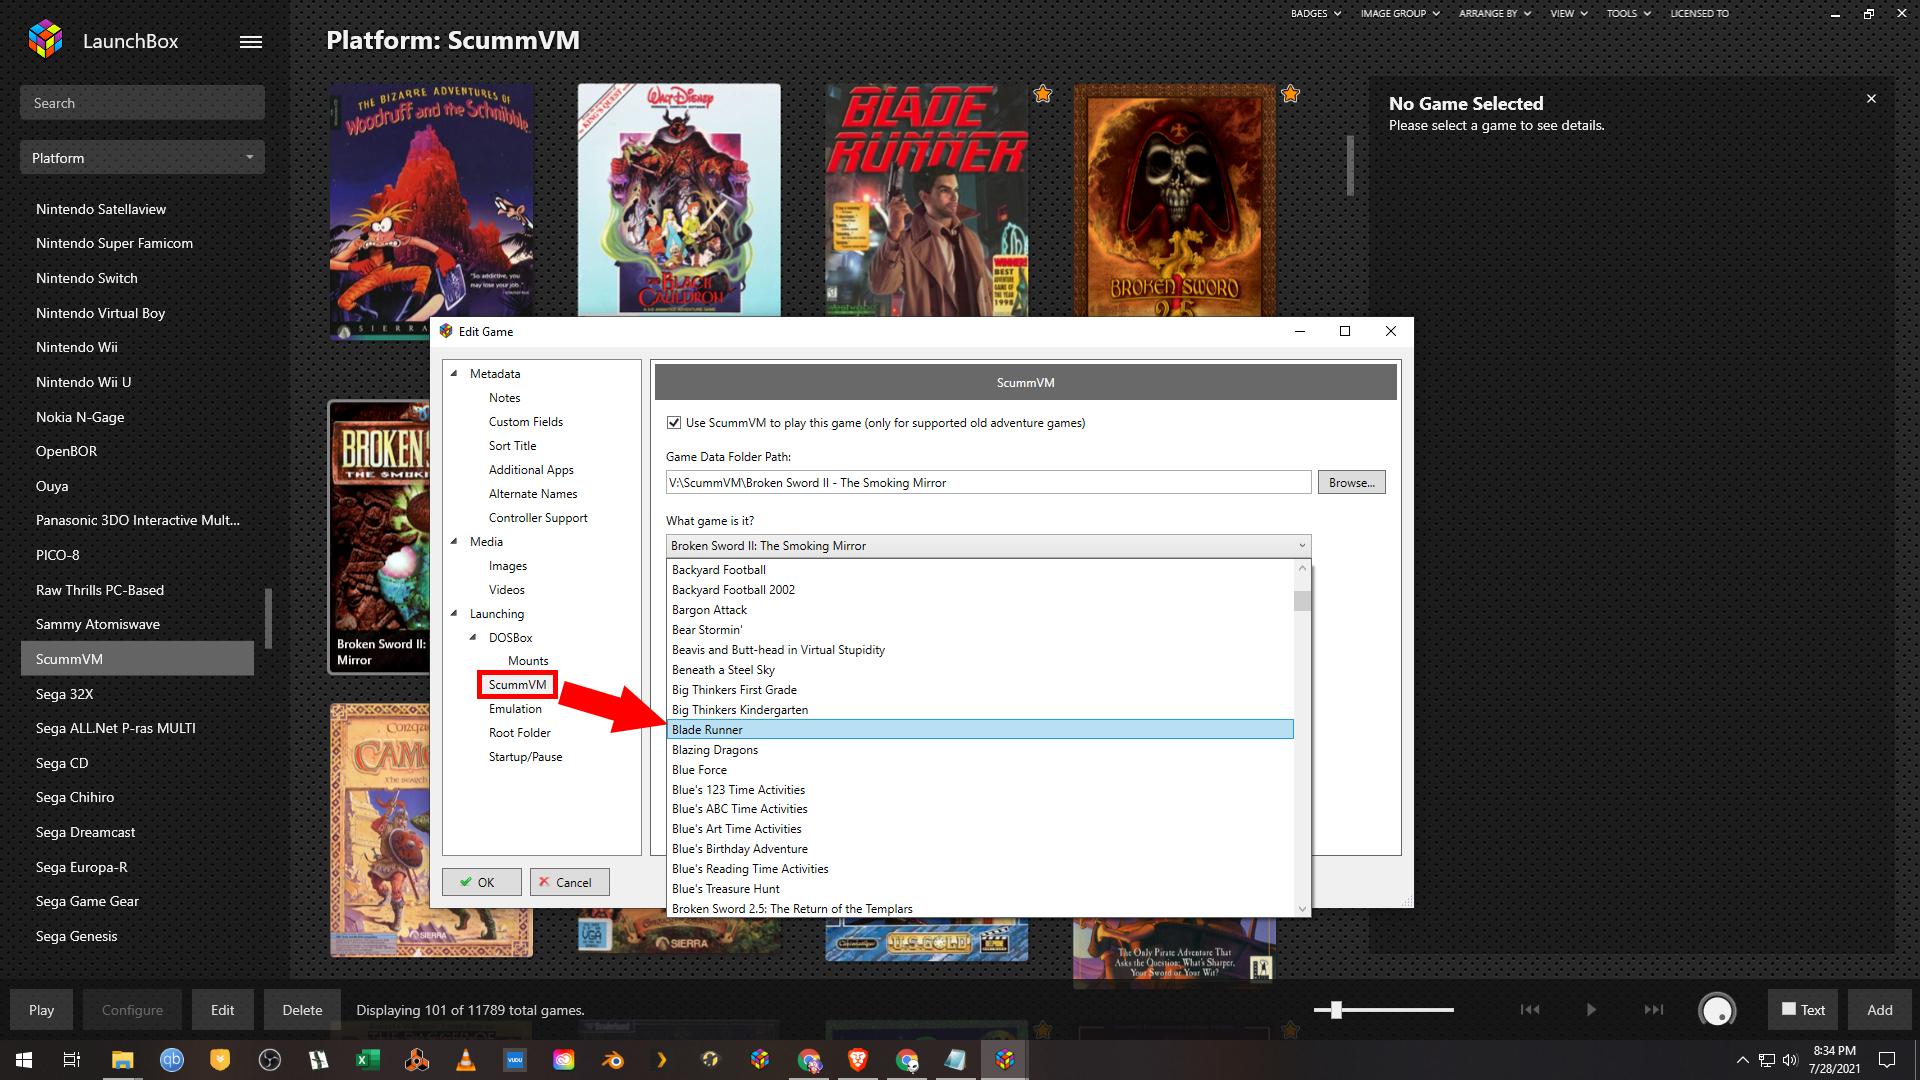Switch to LaunchBox taskbar icon
Screen dimensions: 1920x1080
(1005, 1060)
